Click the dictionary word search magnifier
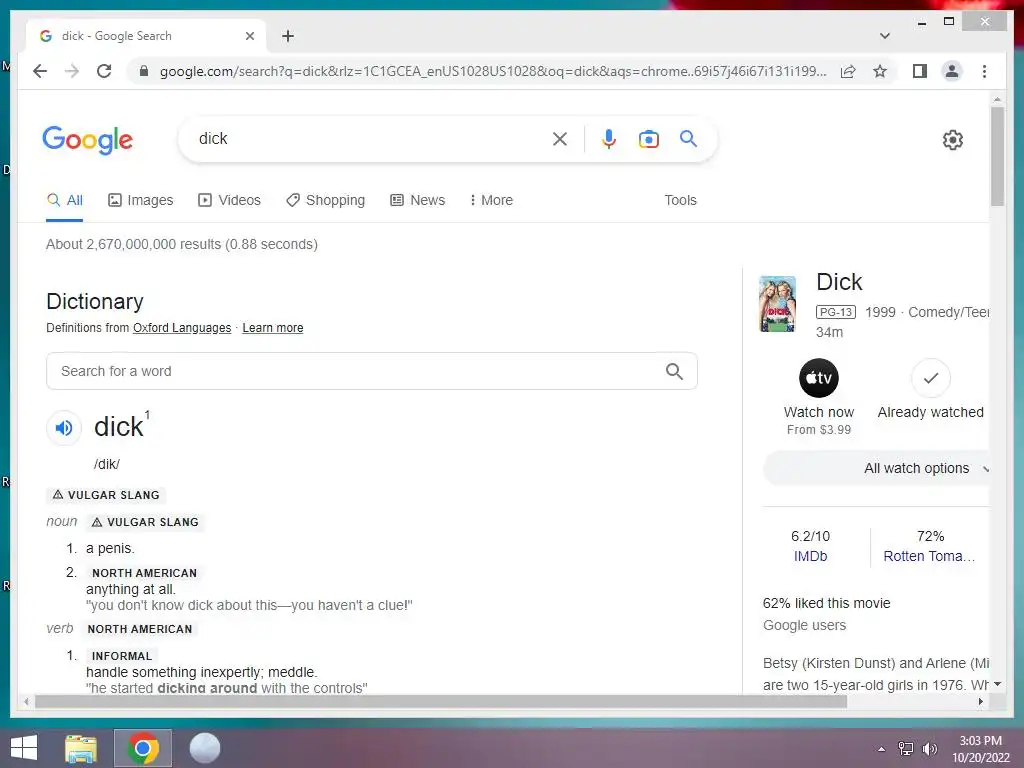This screenshot has width=1024, height=768. 674,371
